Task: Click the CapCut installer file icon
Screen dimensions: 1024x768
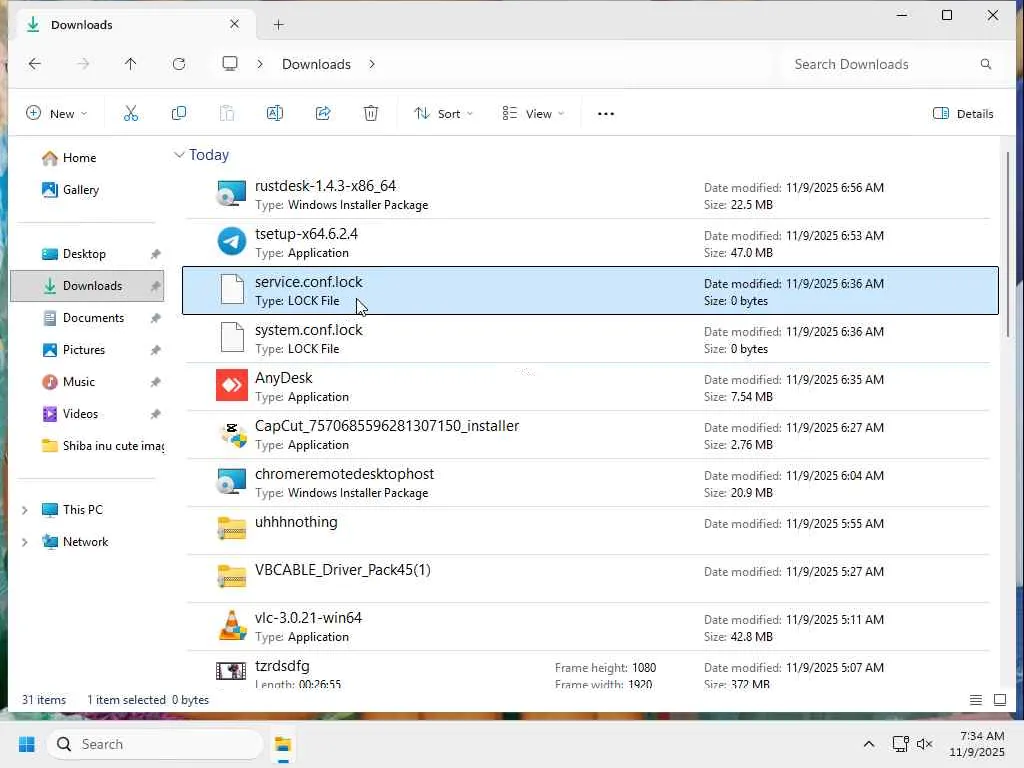Action: (232, 434)
